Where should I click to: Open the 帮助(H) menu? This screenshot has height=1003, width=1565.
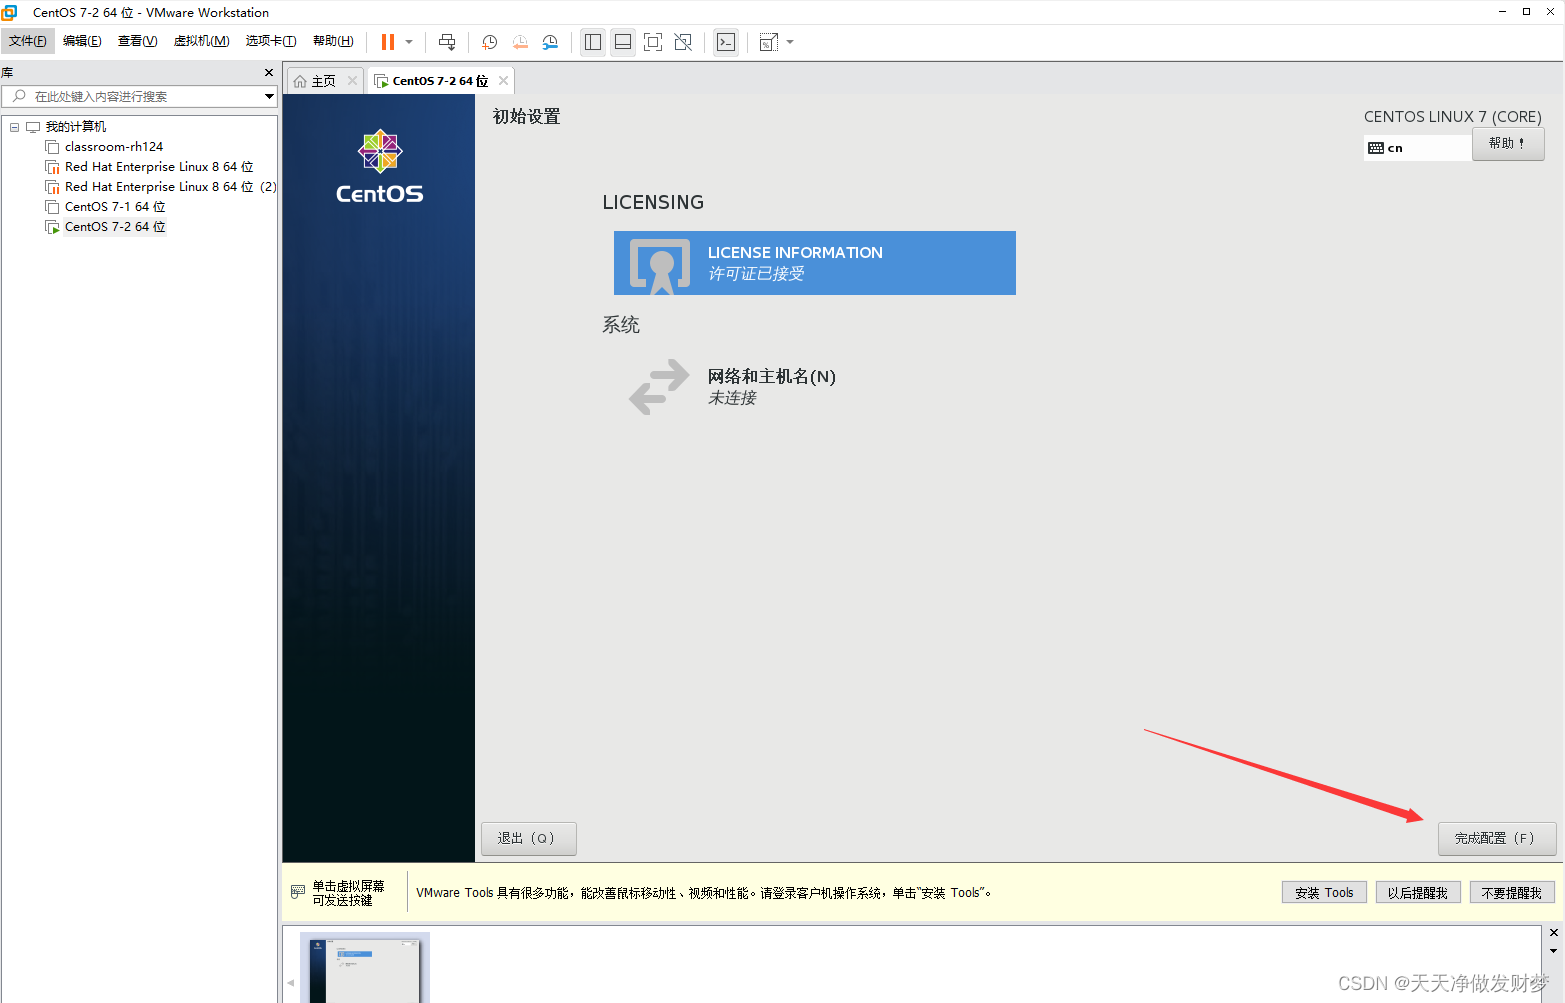click(x=333, y=41)
